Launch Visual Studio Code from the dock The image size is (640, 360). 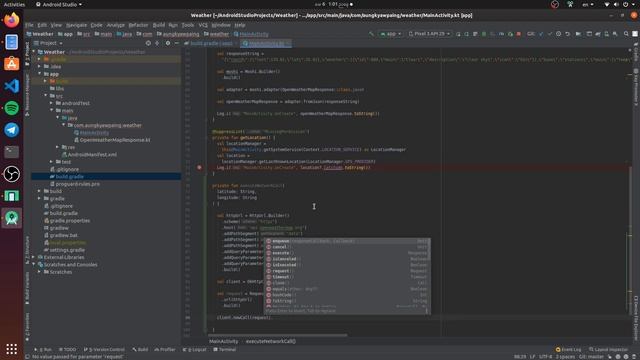click(11, 86)
